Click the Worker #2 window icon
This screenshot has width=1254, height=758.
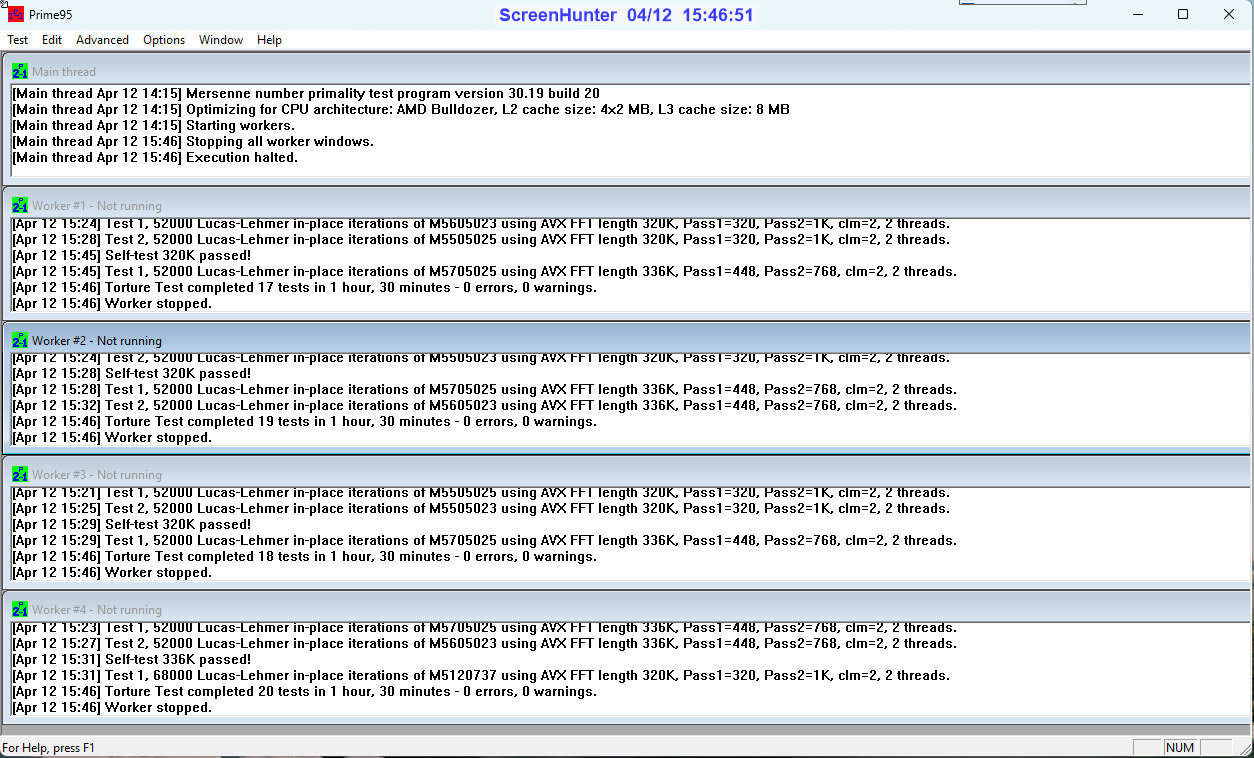click(x=20, y=341)
